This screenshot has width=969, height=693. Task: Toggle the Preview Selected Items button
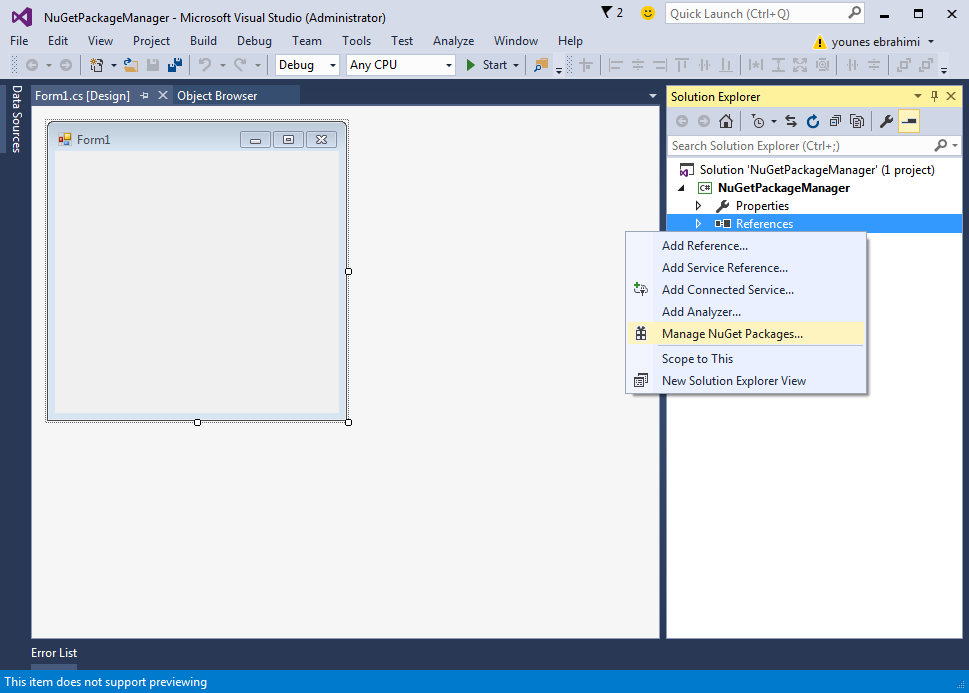(908, 122)
